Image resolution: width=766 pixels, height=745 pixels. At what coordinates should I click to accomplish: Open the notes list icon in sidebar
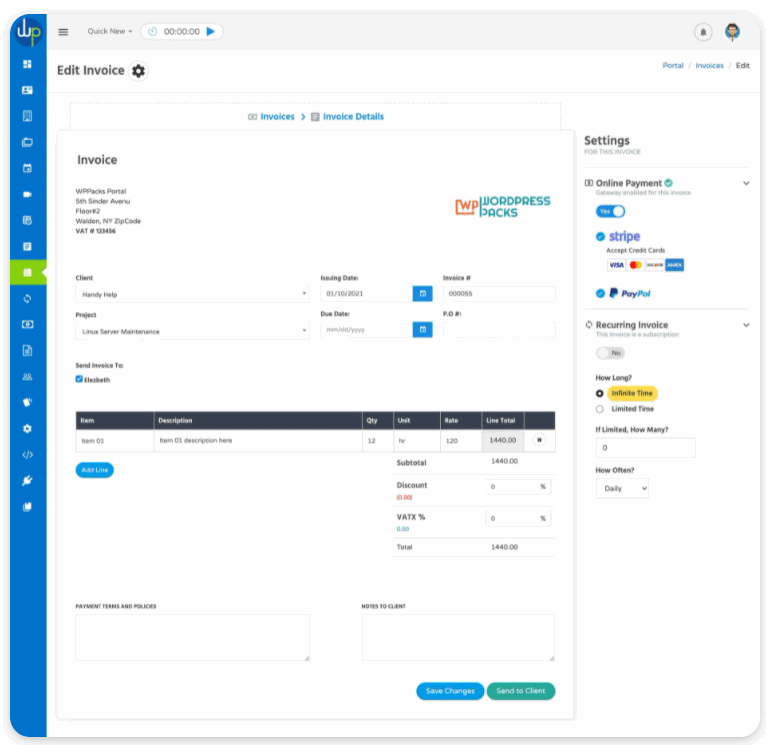(27, 246)
